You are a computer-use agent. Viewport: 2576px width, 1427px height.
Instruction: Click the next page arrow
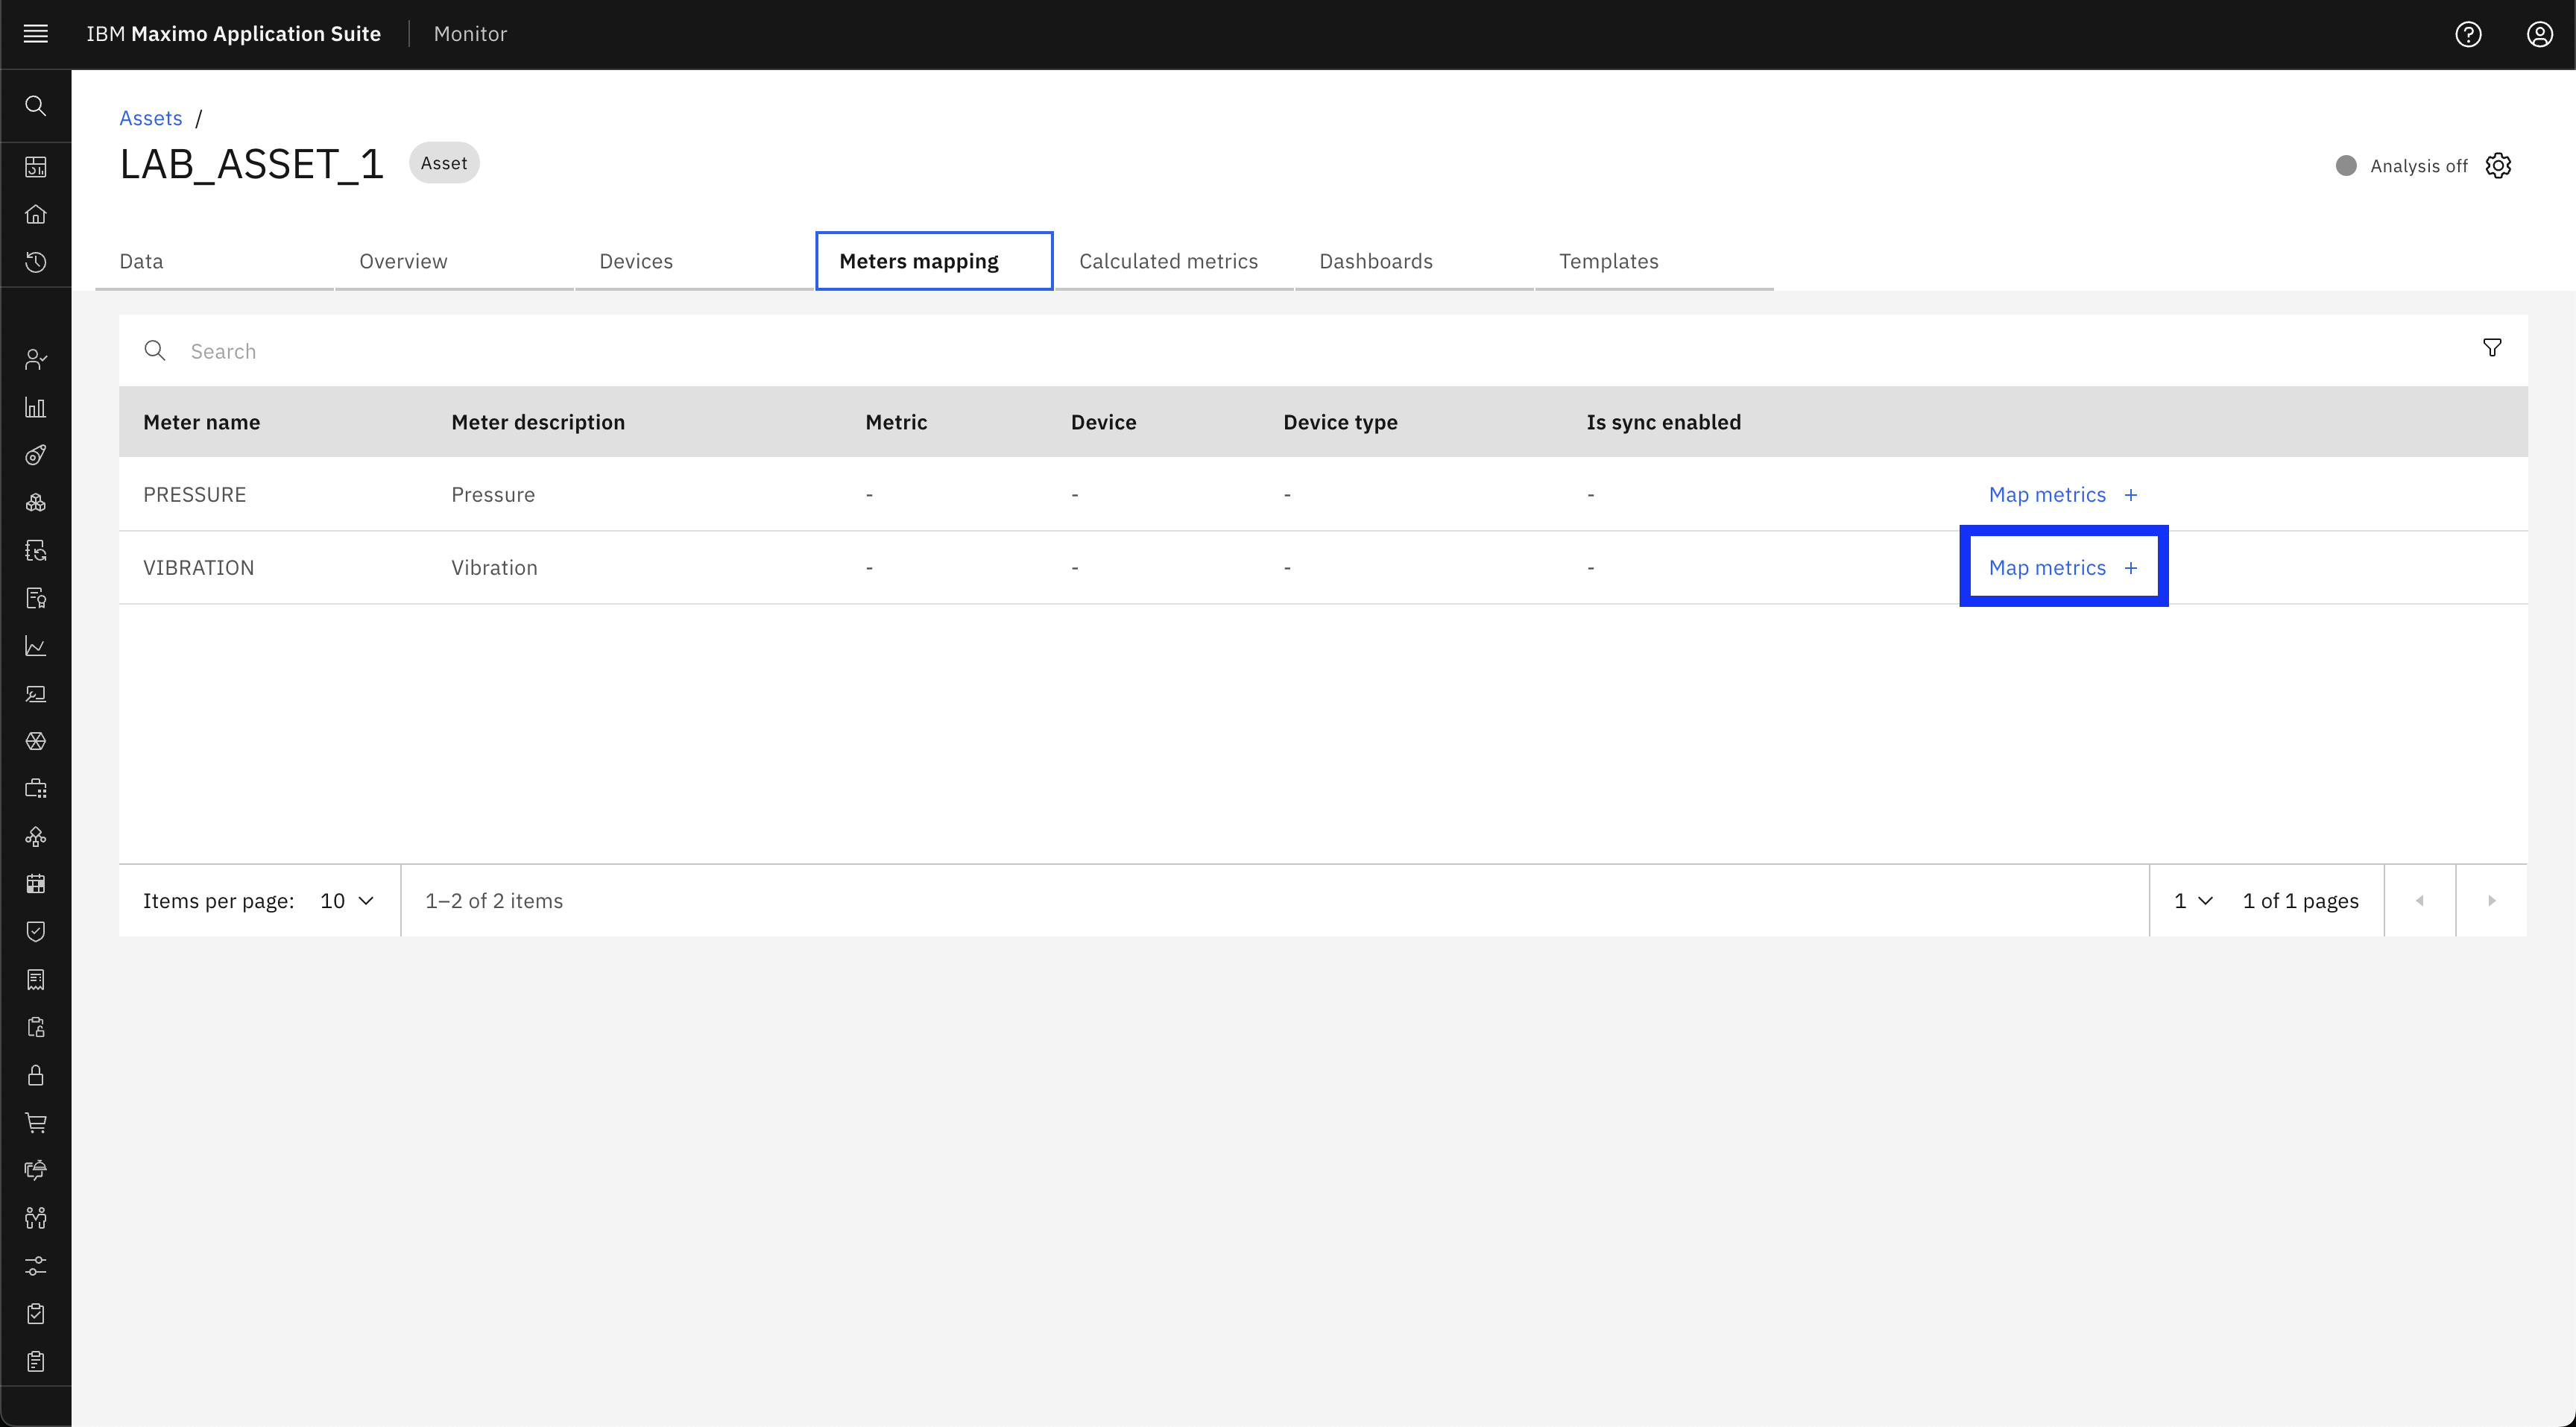[x=2492, y=901]
